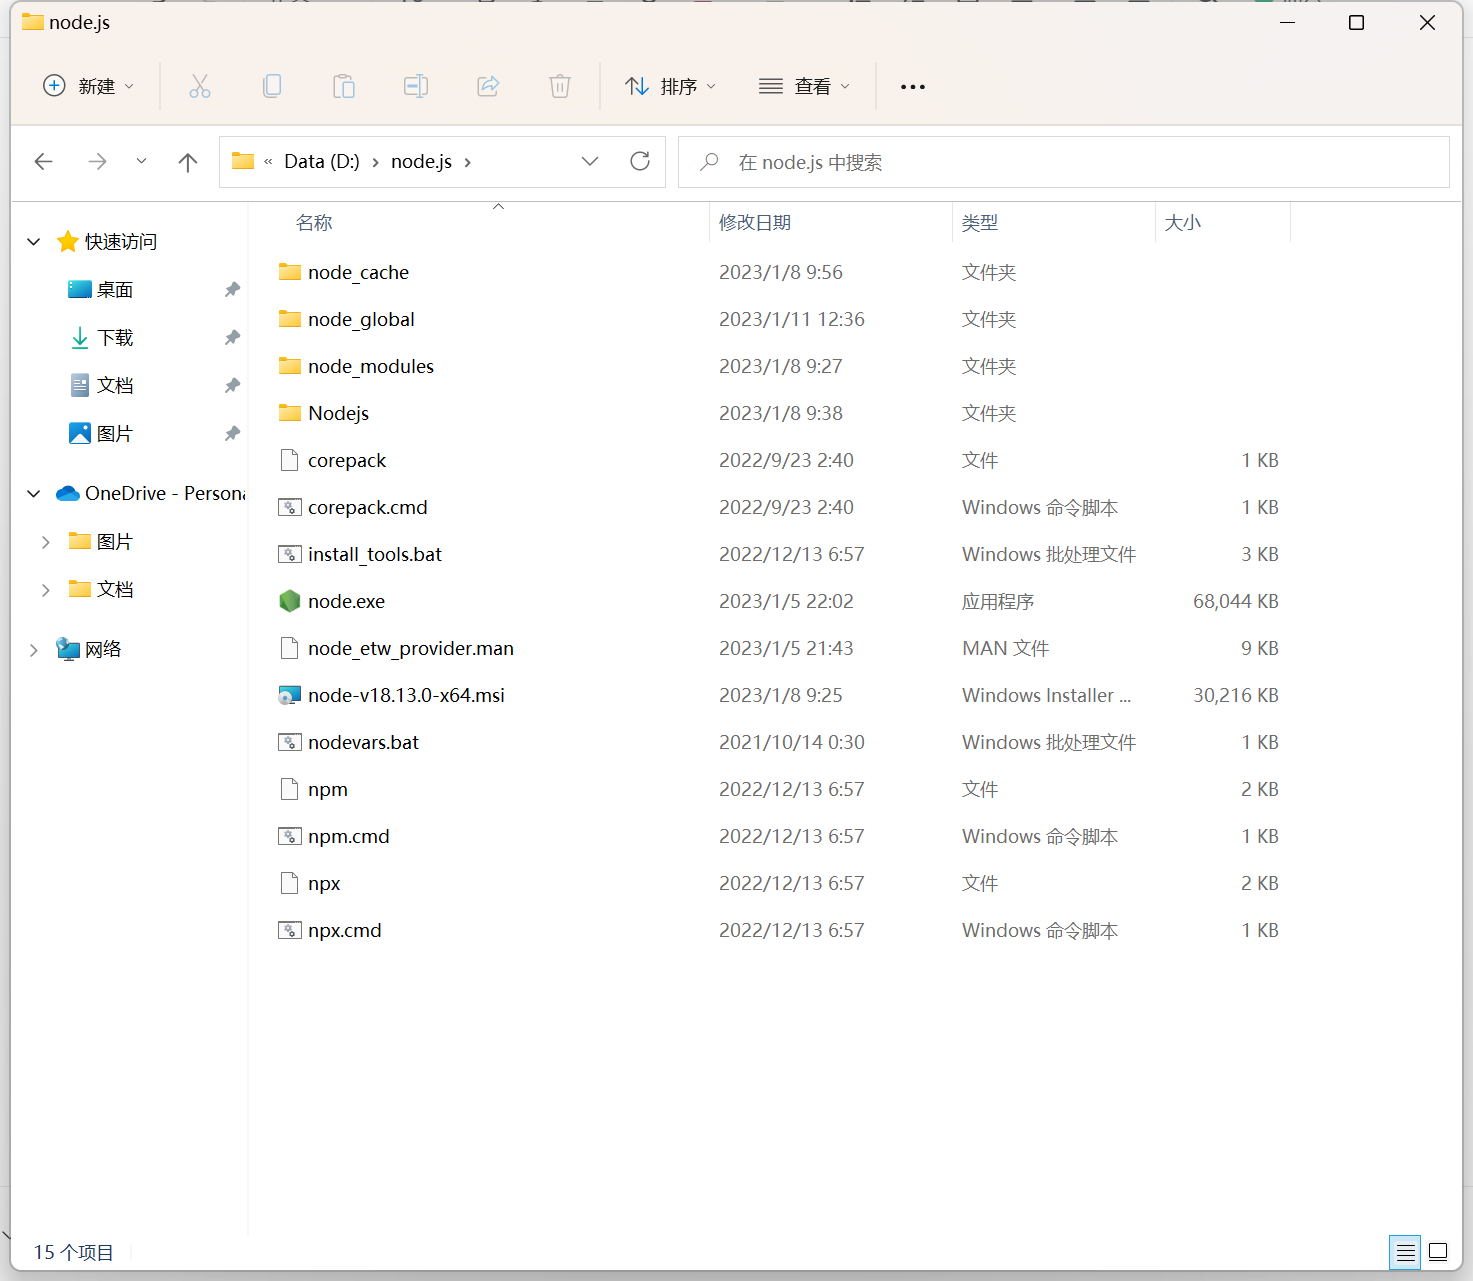Click the Share icon in toolbar
The image size is (1473, 1281).
[x=488, y=87]
